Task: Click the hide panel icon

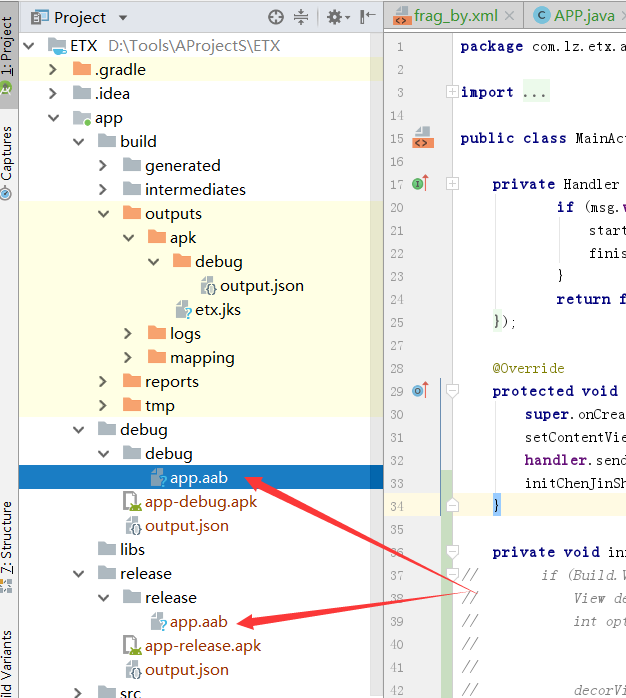Action: pos(367,17)
